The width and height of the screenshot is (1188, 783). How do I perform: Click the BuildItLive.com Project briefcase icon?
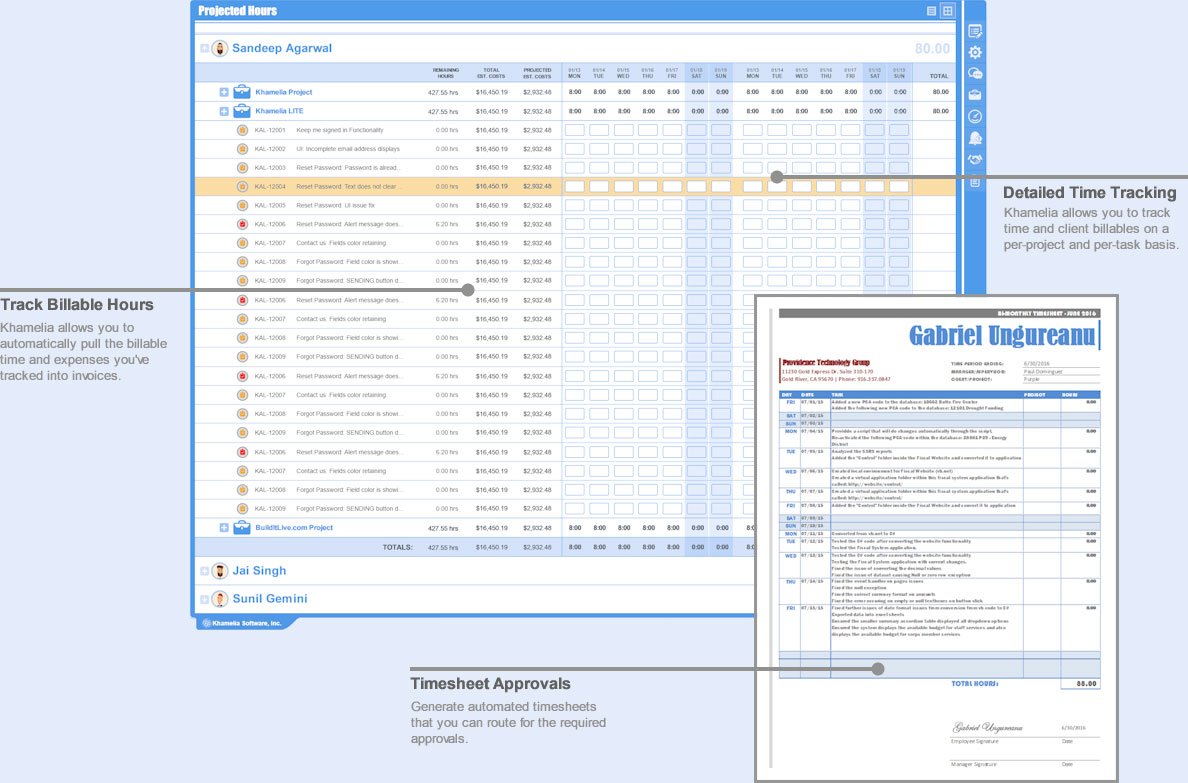pos(242,528)
